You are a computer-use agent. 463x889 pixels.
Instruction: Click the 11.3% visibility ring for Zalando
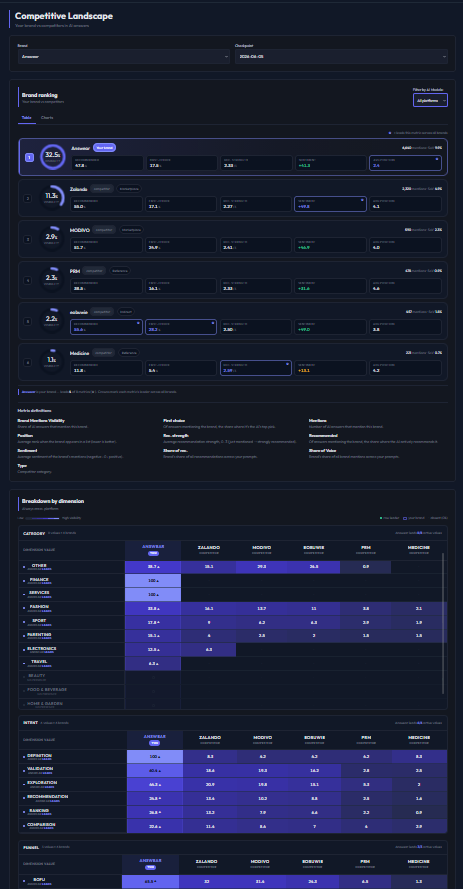(x=53, y=198)
